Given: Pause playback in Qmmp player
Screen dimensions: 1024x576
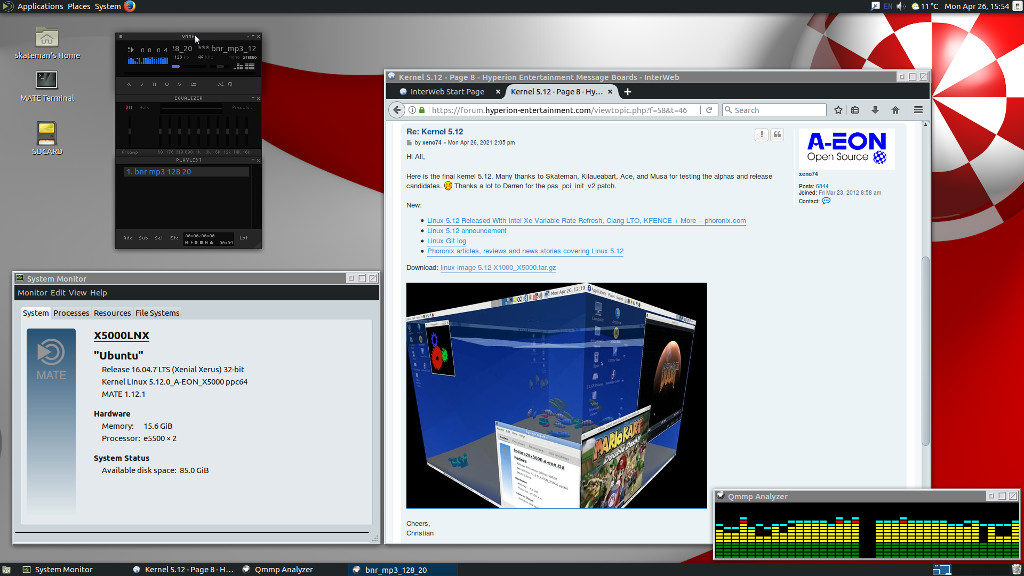Looking at the screenshot, I should [x=154, y=84].
